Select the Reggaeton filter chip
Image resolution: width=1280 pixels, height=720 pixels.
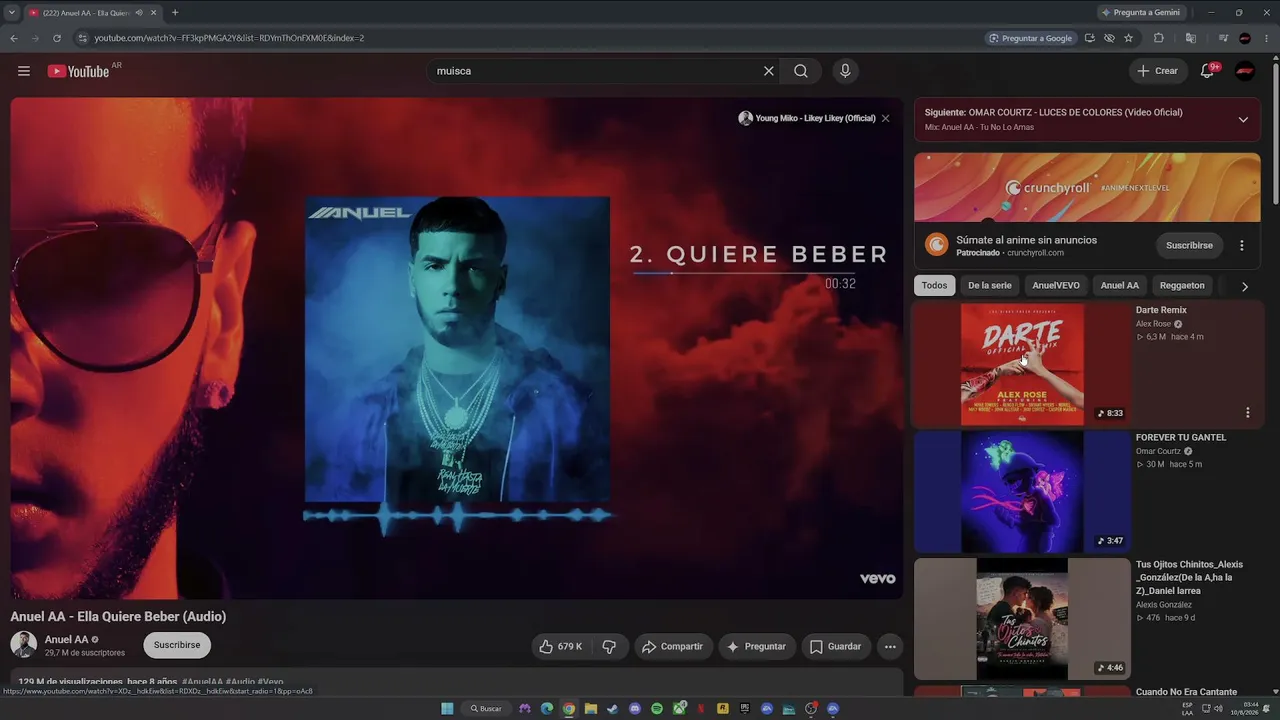(x=1182, y=285)
